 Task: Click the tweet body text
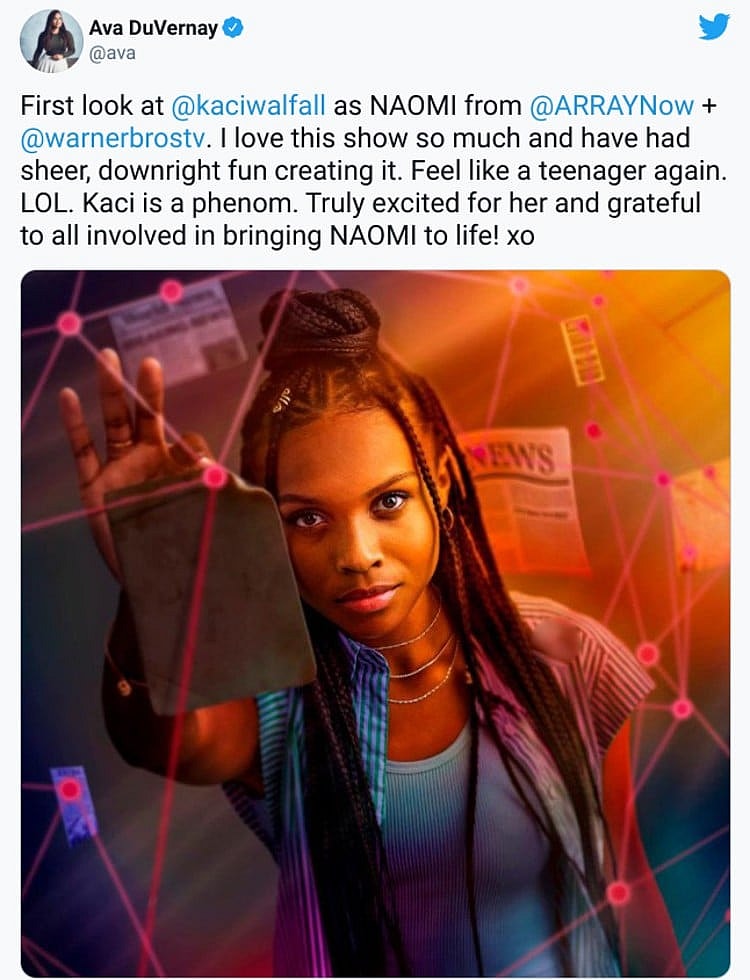[x=374, y=171]
